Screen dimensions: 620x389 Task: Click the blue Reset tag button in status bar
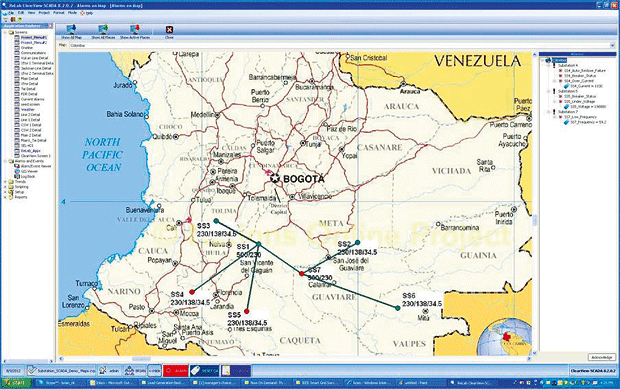tap(204, 371)
